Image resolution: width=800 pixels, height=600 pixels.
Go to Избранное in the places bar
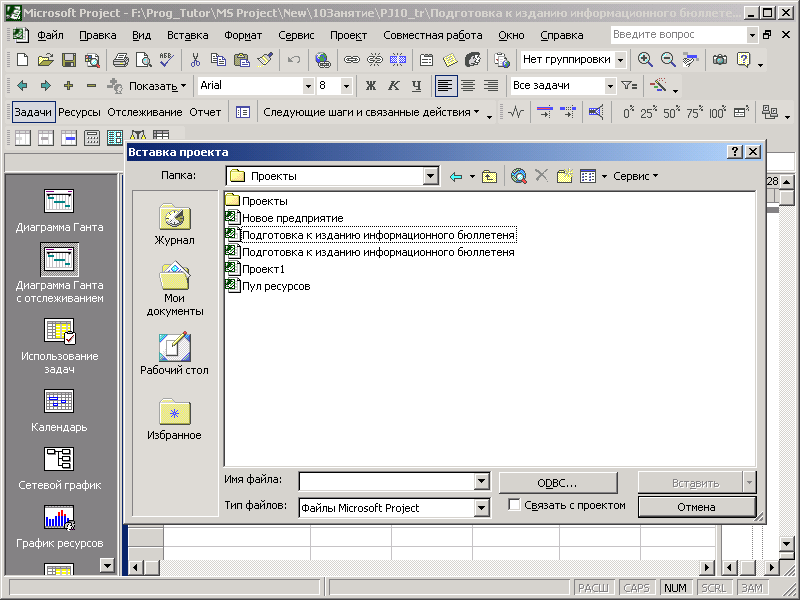pyautogui.click(x=174, y=419)
